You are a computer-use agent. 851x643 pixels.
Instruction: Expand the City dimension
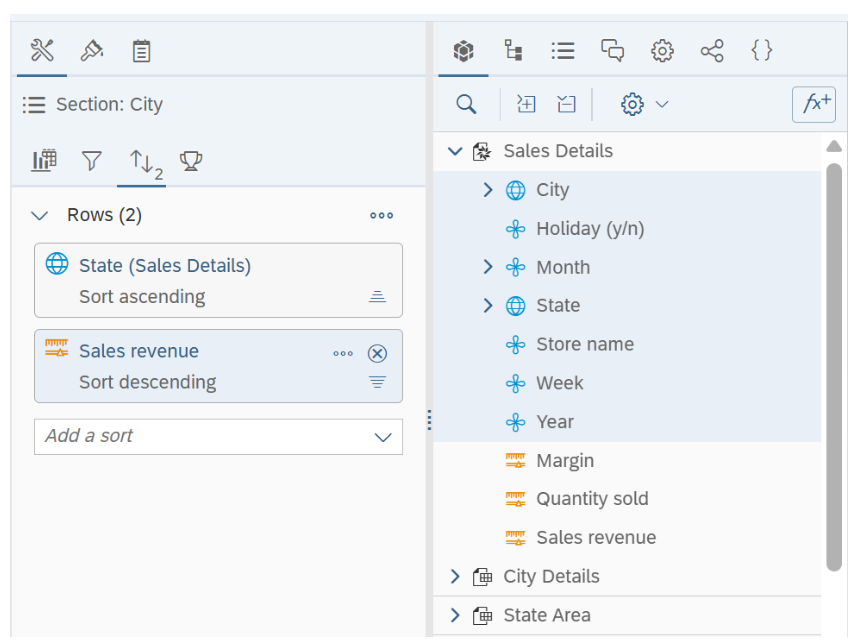(487, 190)
